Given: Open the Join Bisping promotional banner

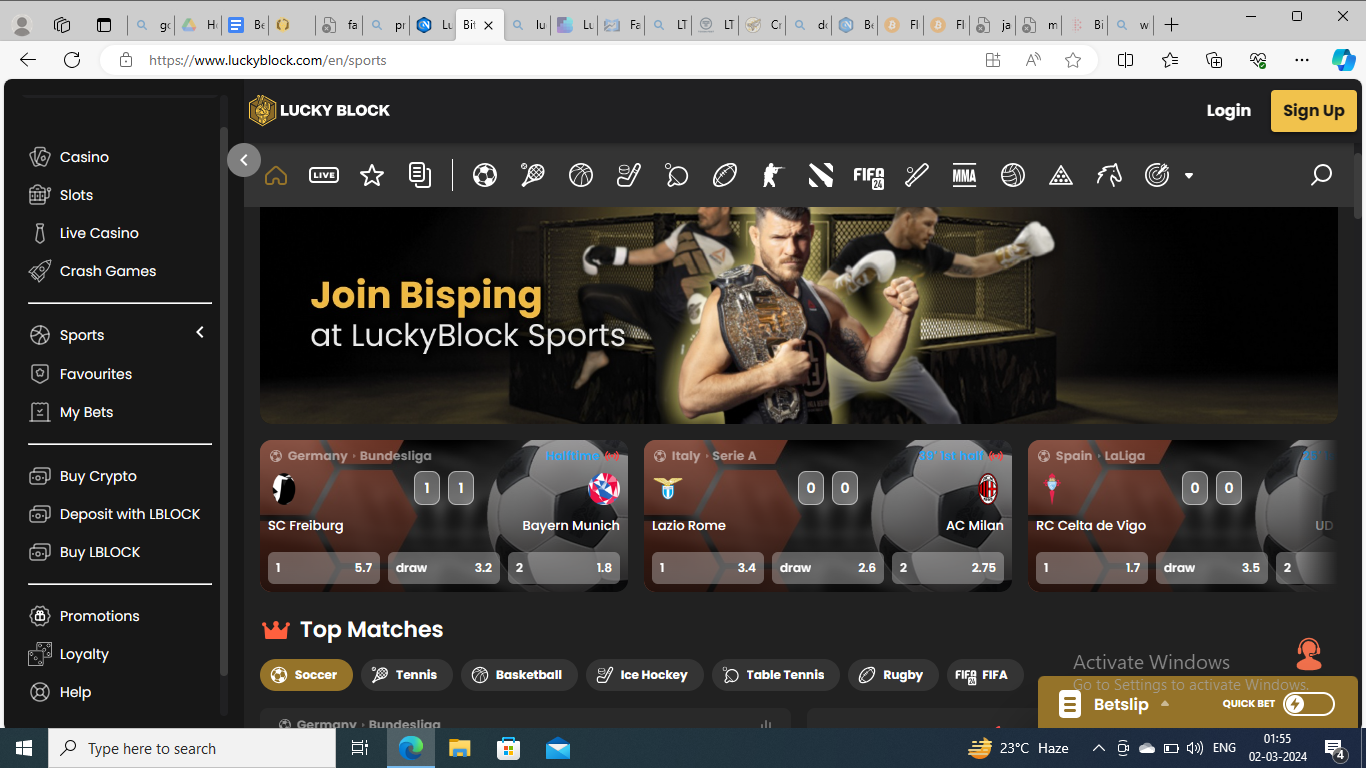Looking at the screenshot, I should tap(798, 315).
